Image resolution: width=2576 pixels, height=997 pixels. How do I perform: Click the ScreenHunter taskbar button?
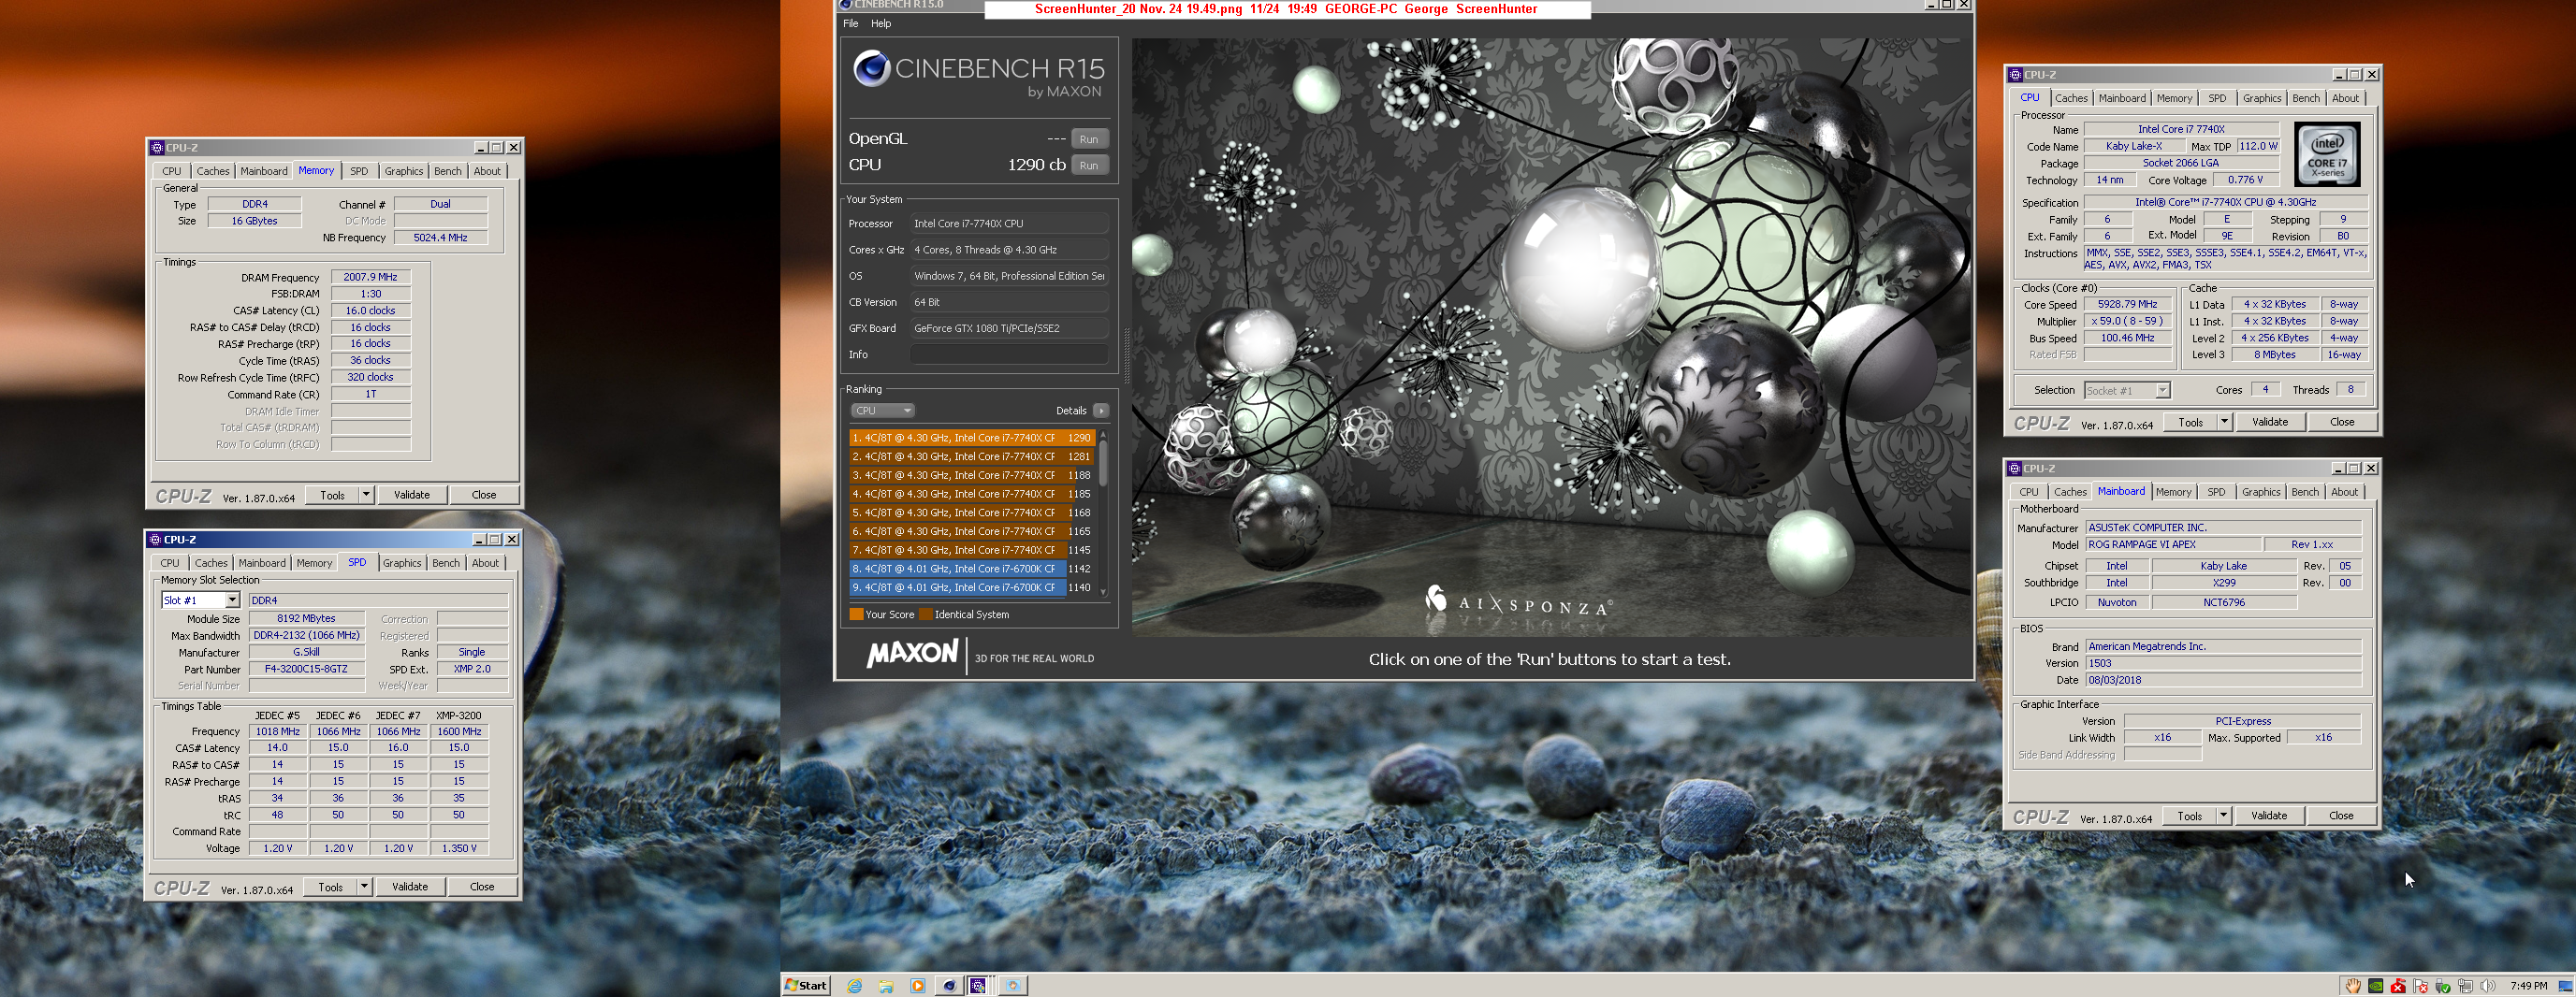click(1013, 986)
